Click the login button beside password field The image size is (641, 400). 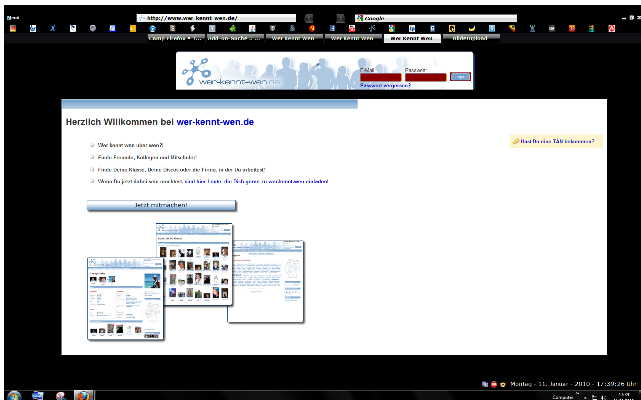click(x=460, y=77)
